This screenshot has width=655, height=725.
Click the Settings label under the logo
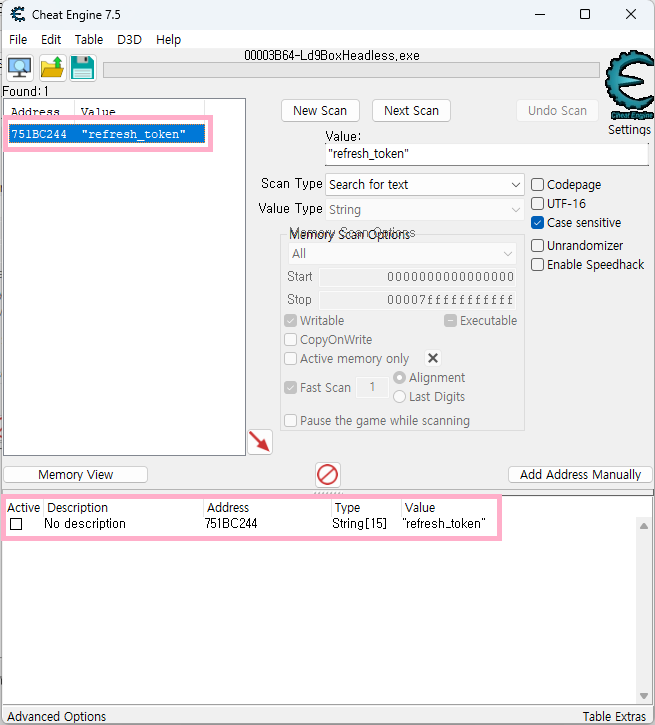[x=629, y=129]
